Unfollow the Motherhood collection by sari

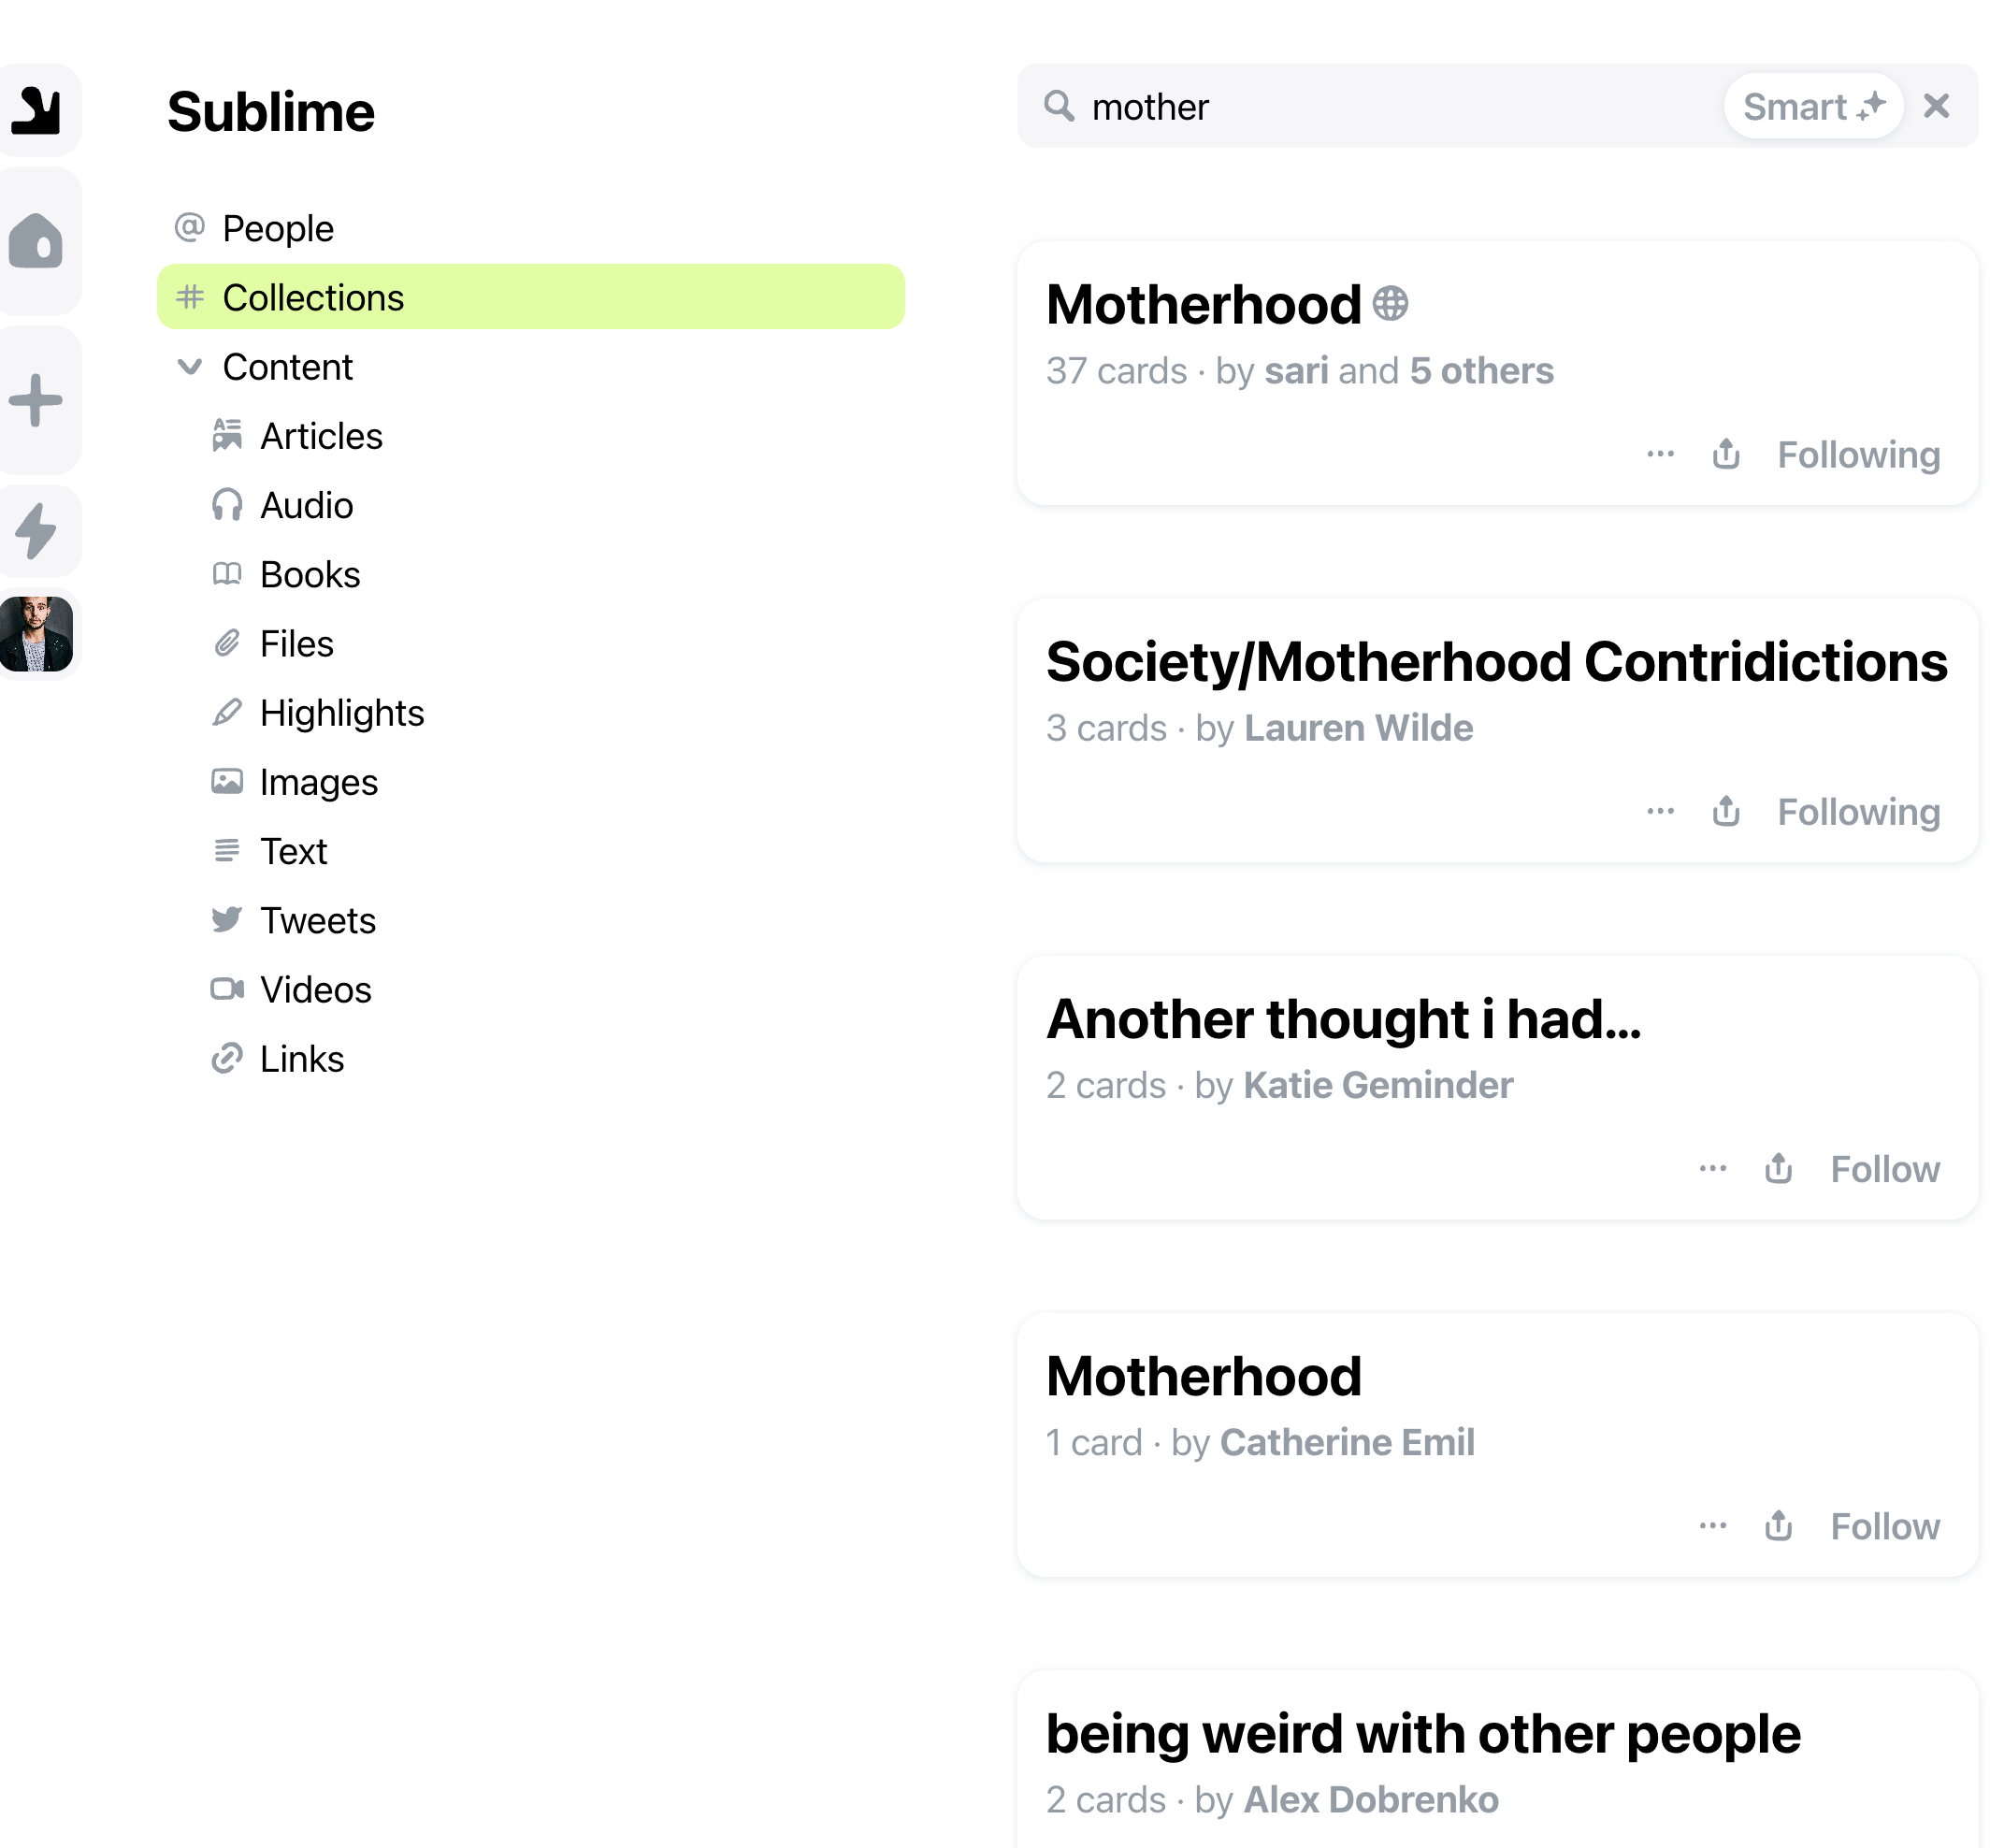(x=1858, y=455)
